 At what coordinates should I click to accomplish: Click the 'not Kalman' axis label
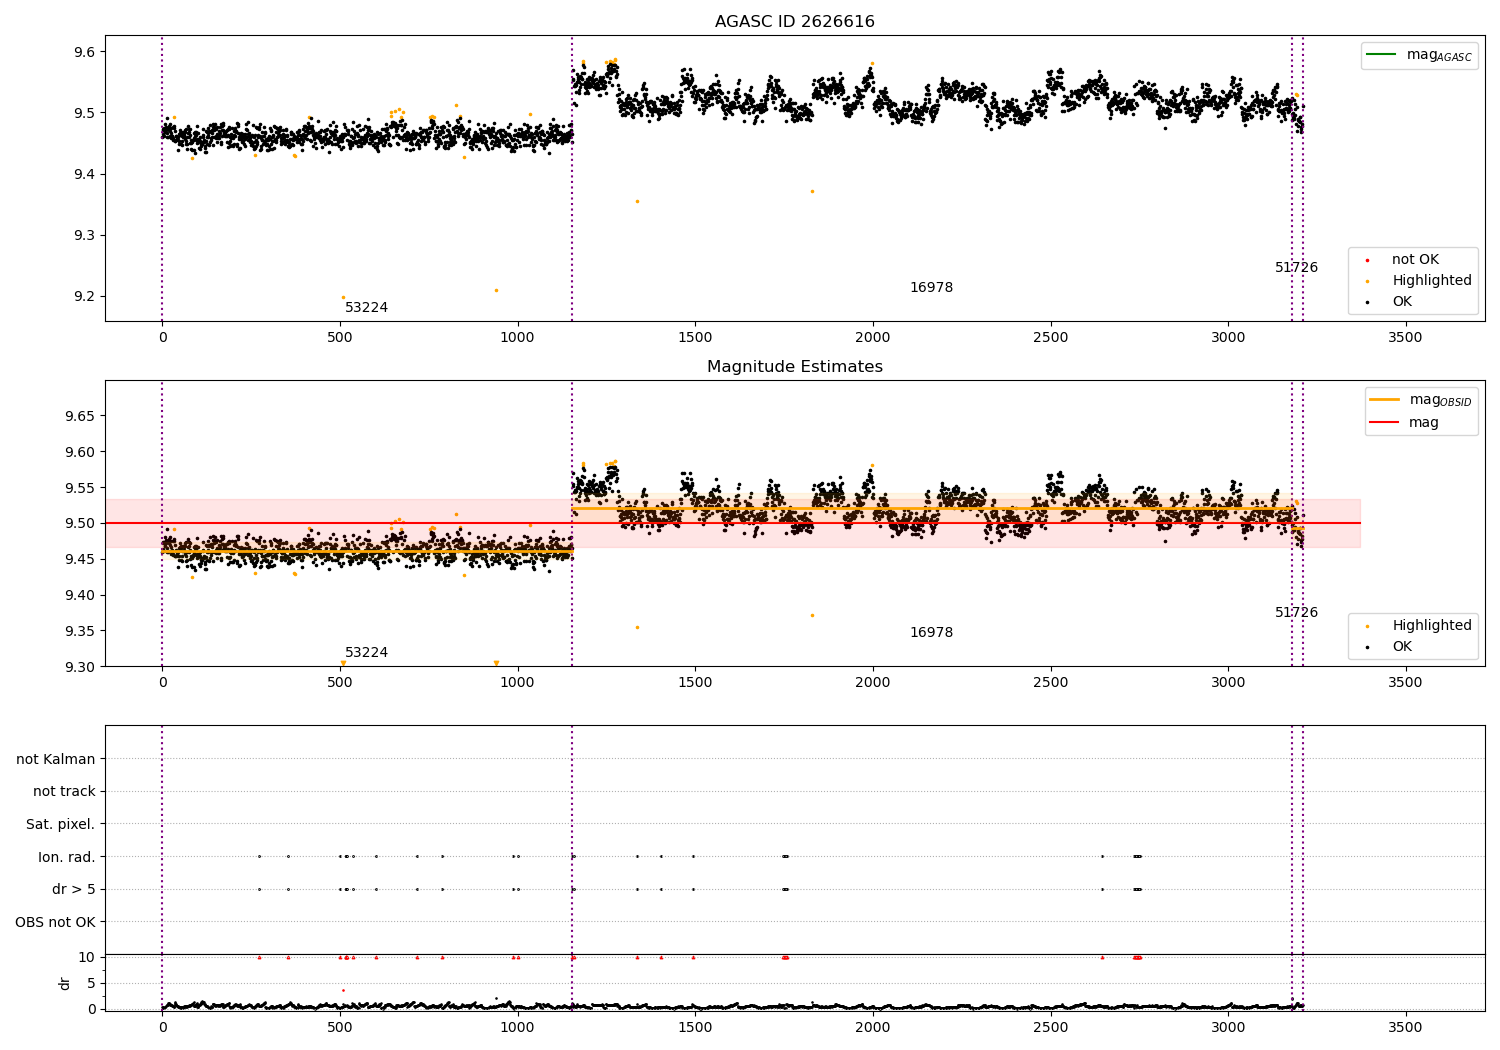(x=56, y=760)
